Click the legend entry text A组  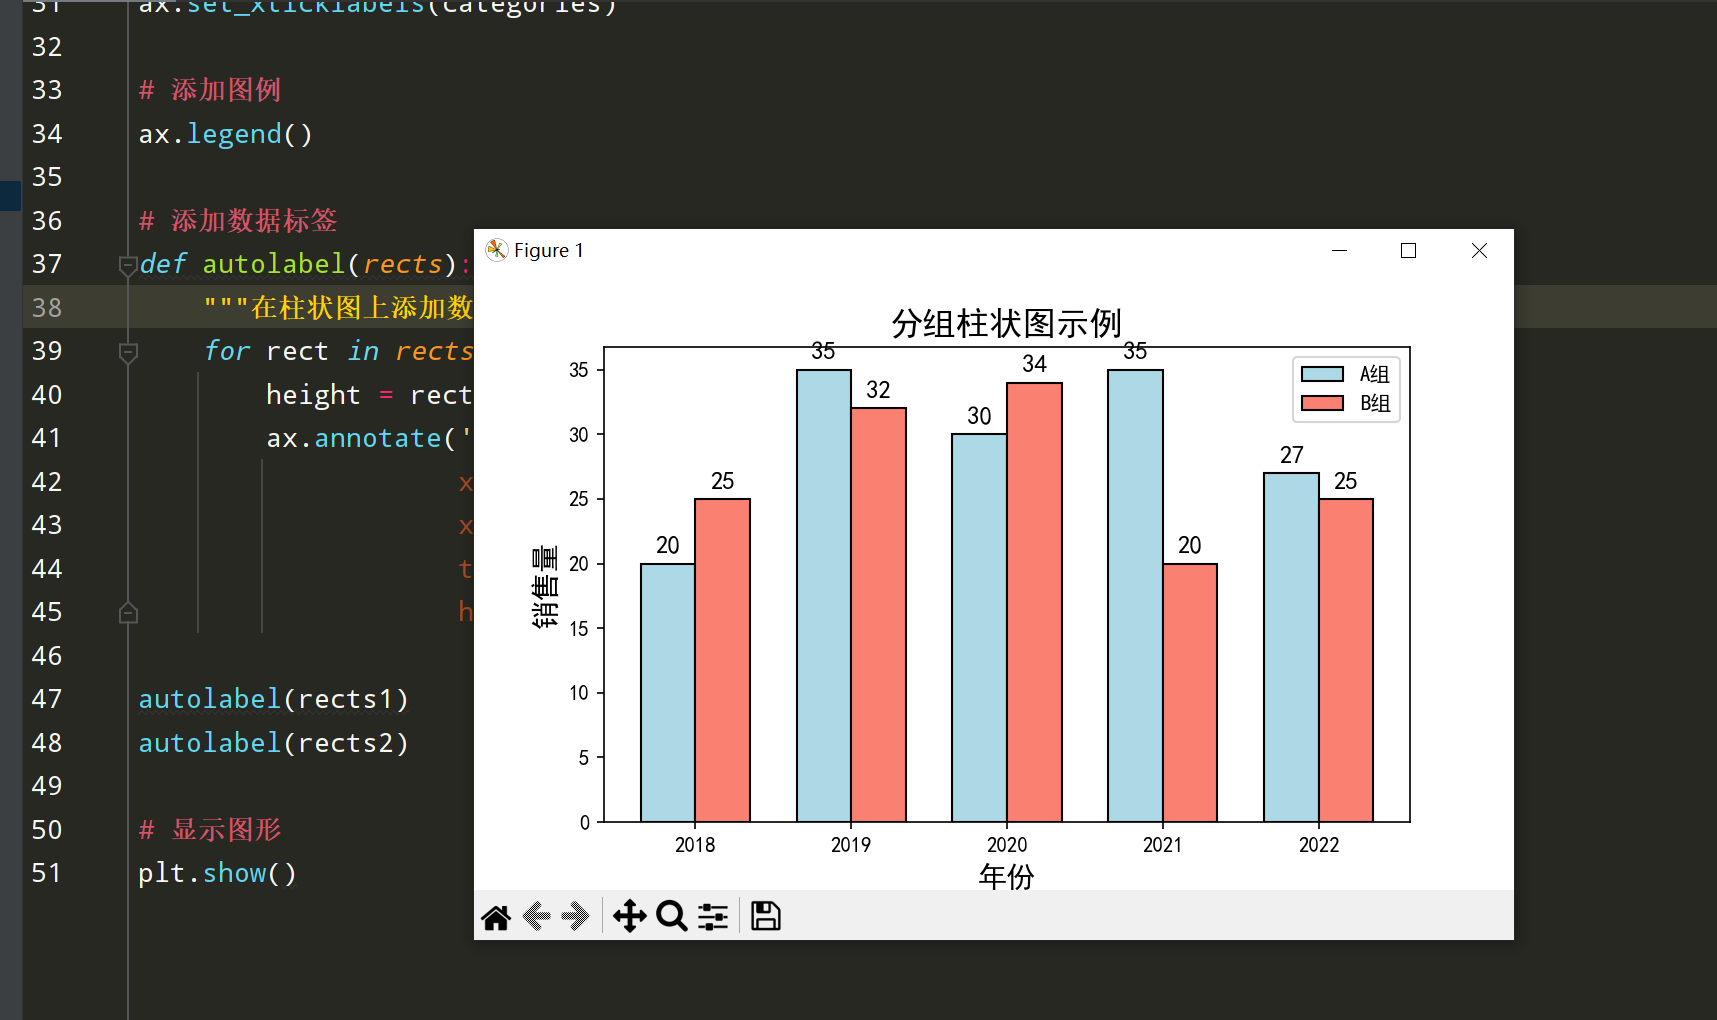click(x=1375, y=374)
